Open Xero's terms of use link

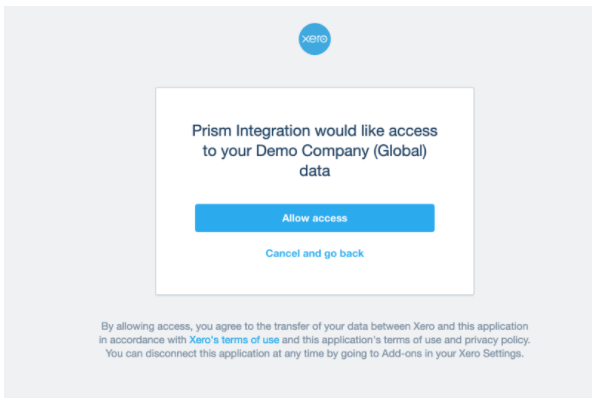tap(234, 340)
